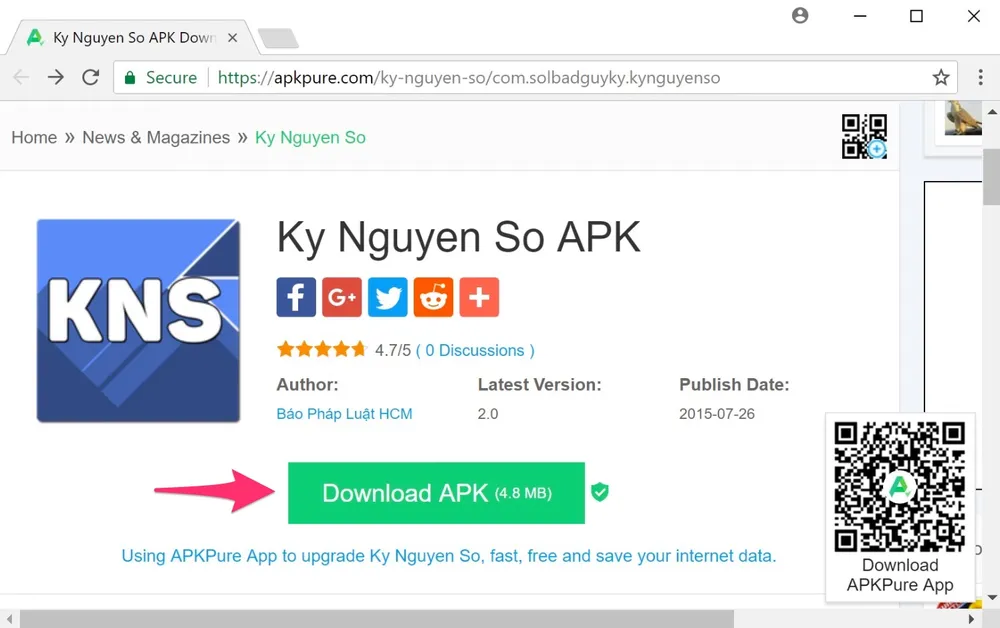Click the vertical scrollbar thumb

coord(992,177)
